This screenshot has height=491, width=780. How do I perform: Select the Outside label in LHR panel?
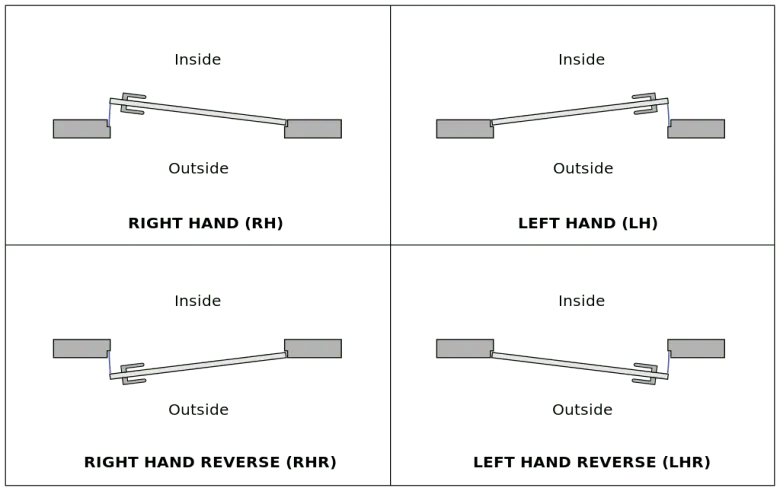582,409
